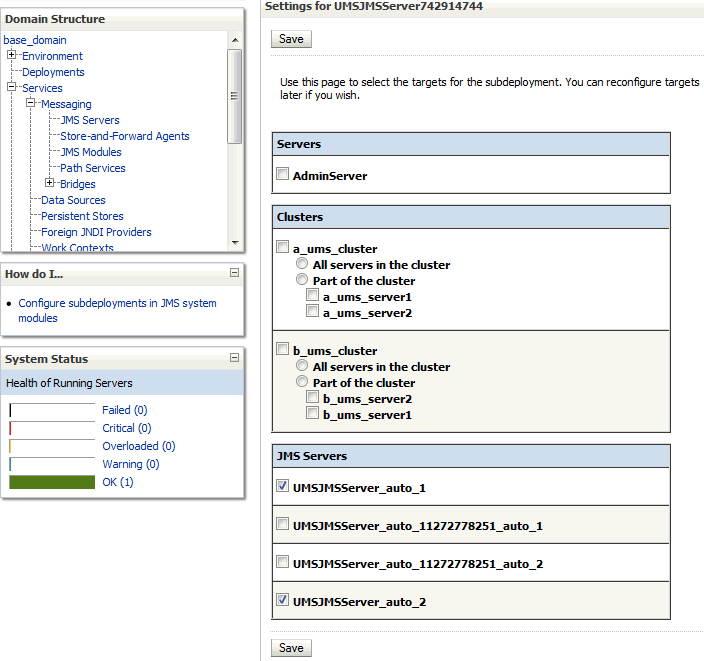View Failed (0) servers link
The image size is (704, 661).
[x=125, y=410]
